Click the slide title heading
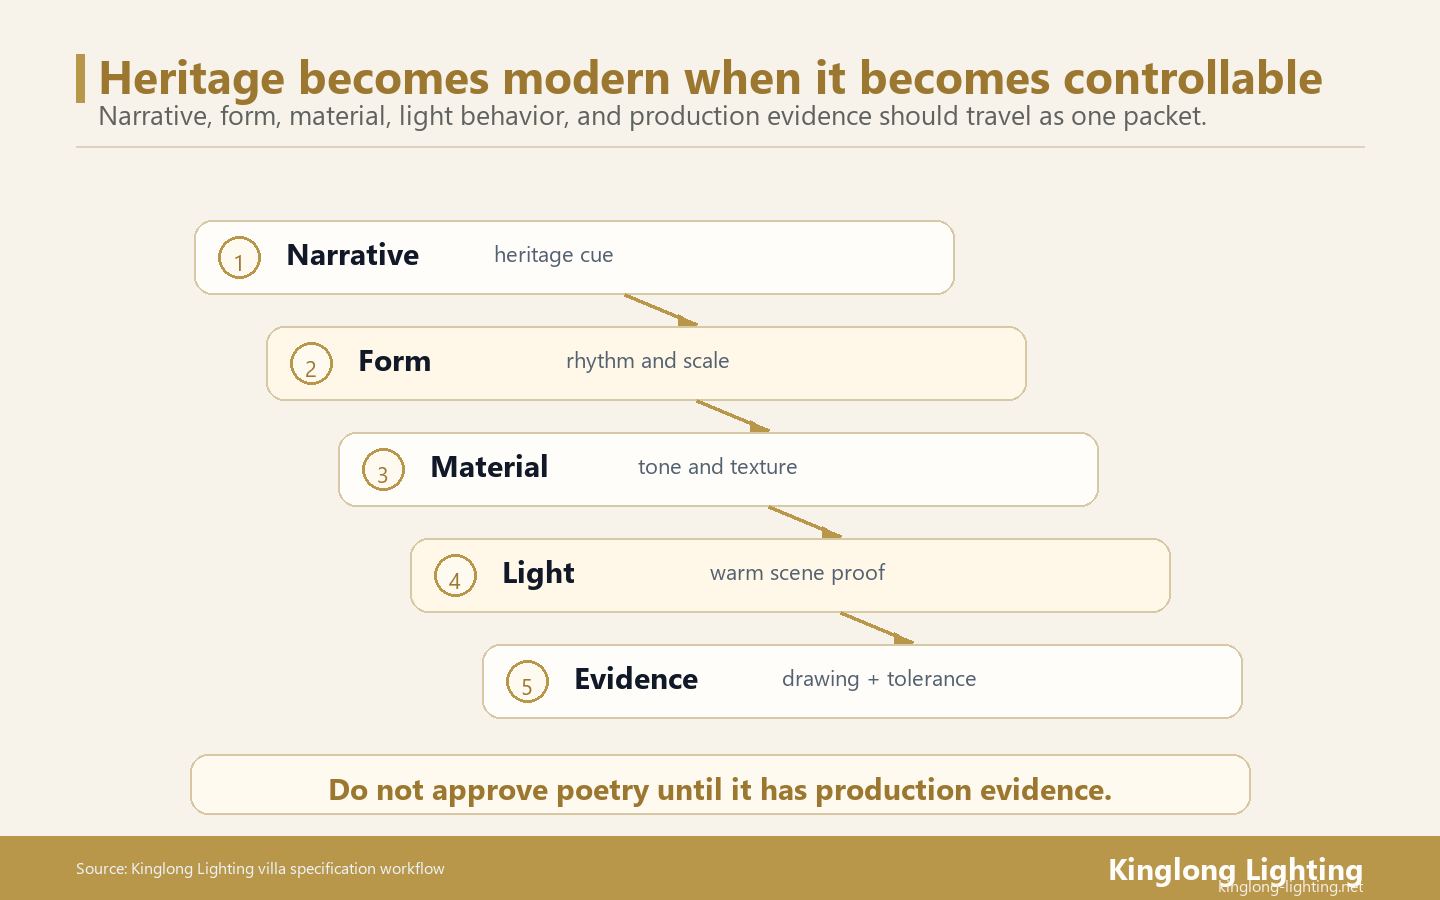 pyautogui.click(x=710, y=78)
